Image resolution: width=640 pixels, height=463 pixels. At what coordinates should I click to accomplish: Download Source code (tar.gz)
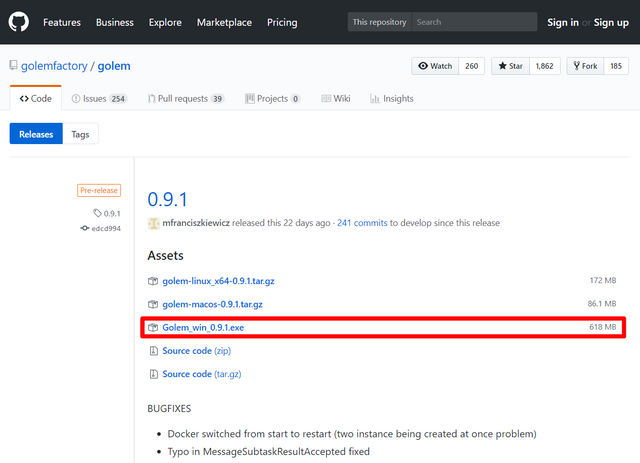coord(202,374)
